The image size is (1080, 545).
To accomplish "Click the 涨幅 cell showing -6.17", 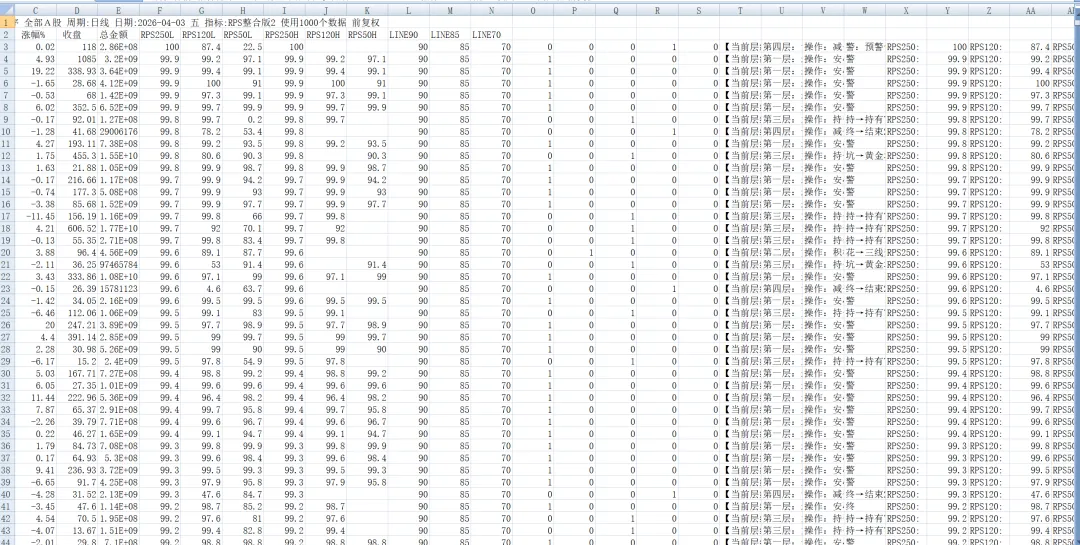I will point(35,362).
